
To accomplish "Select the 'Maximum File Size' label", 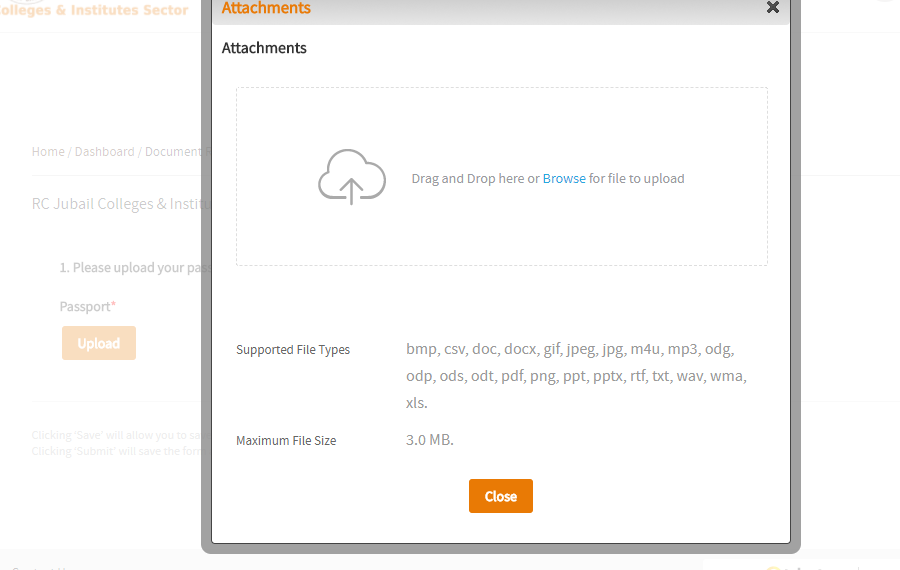I will pyautogui.click(x=286, y=441).
